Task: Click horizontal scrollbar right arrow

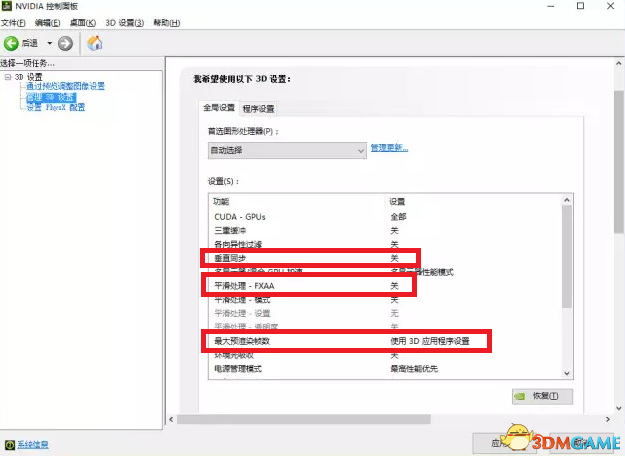Action: pos(607,419)
